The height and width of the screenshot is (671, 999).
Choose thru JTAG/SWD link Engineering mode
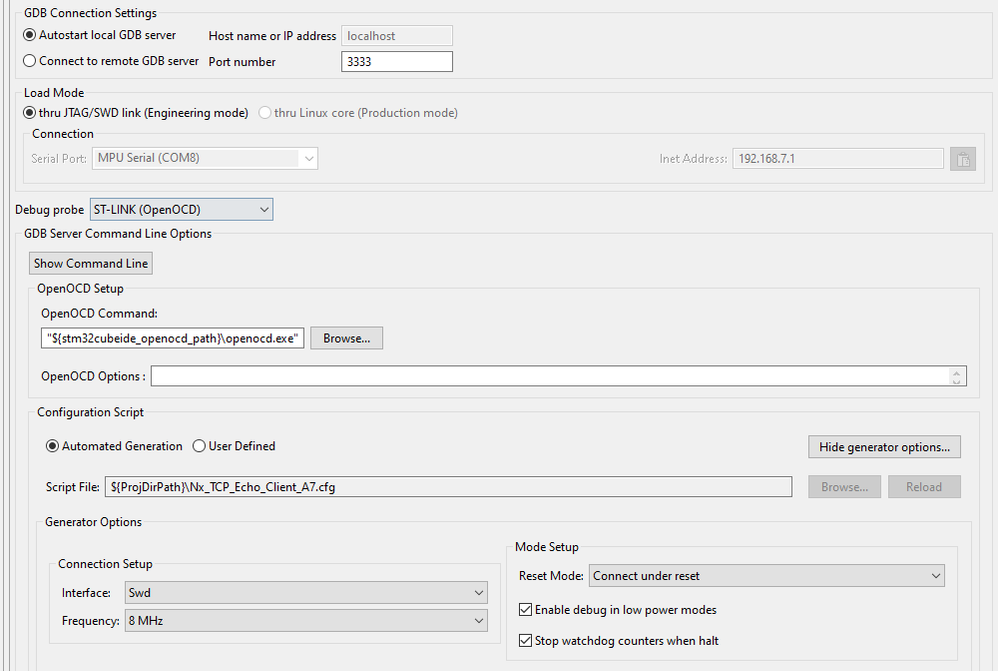(30, 113)
